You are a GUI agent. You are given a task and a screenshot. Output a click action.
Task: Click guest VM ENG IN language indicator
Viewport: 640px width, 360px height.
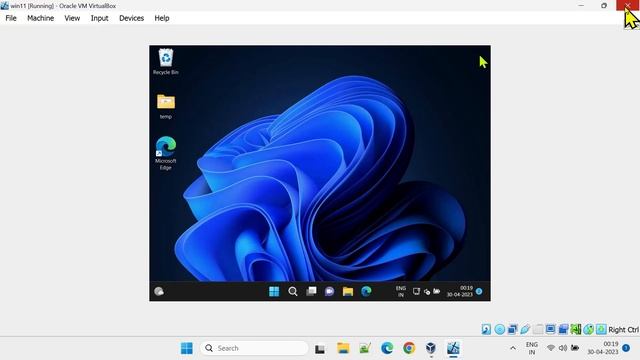[x=401, y=291]
